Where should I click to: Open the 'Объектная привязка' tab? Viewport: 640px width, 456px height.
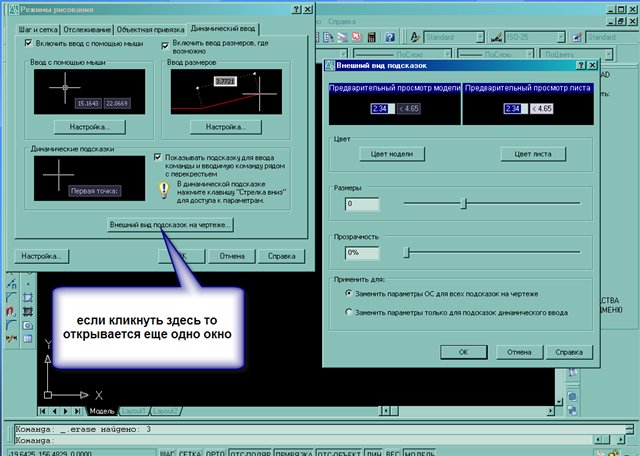pyautogui.click(x=152, y=29)
